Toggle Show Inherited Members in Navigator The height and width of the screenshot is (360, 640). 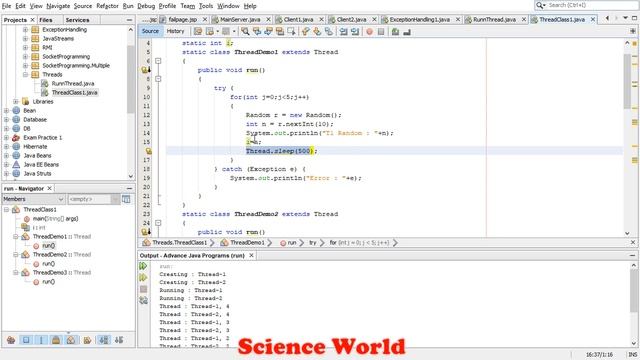[11, 340]
